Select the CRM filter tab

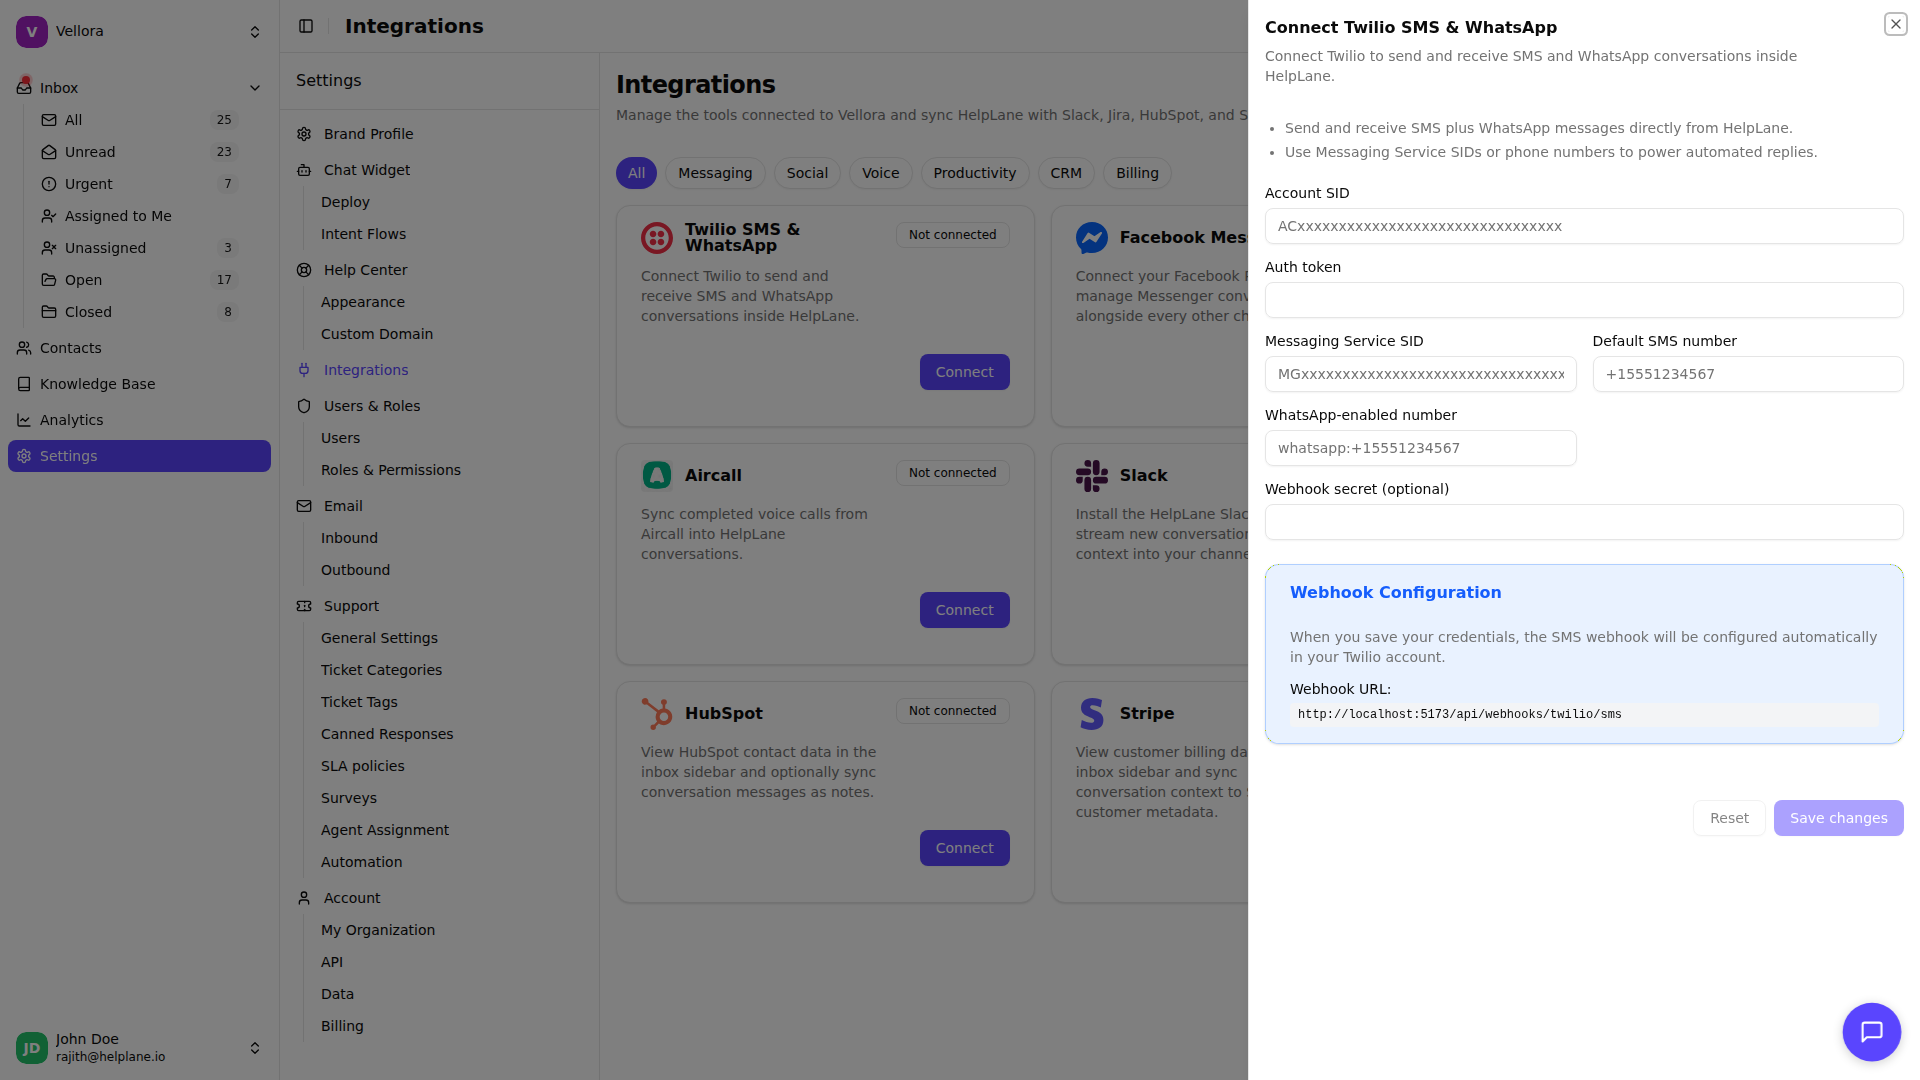click(x=1066, y=173)
